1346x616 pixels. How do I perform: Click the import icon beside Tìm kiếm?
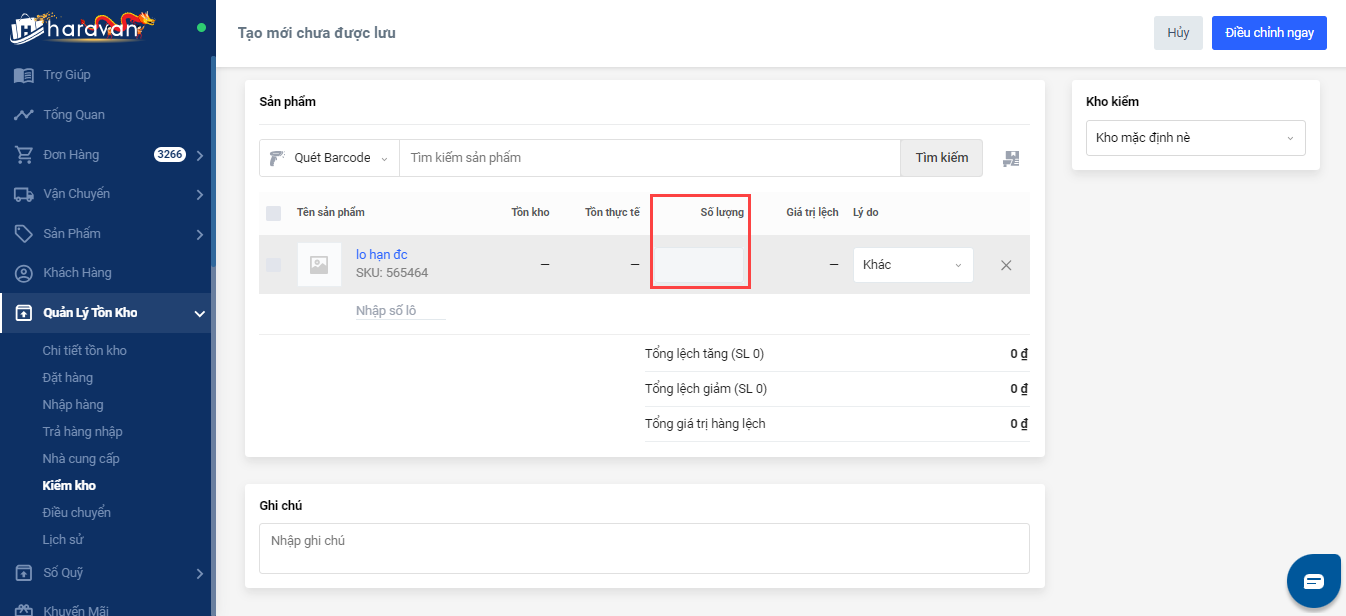click(1011, 158)
